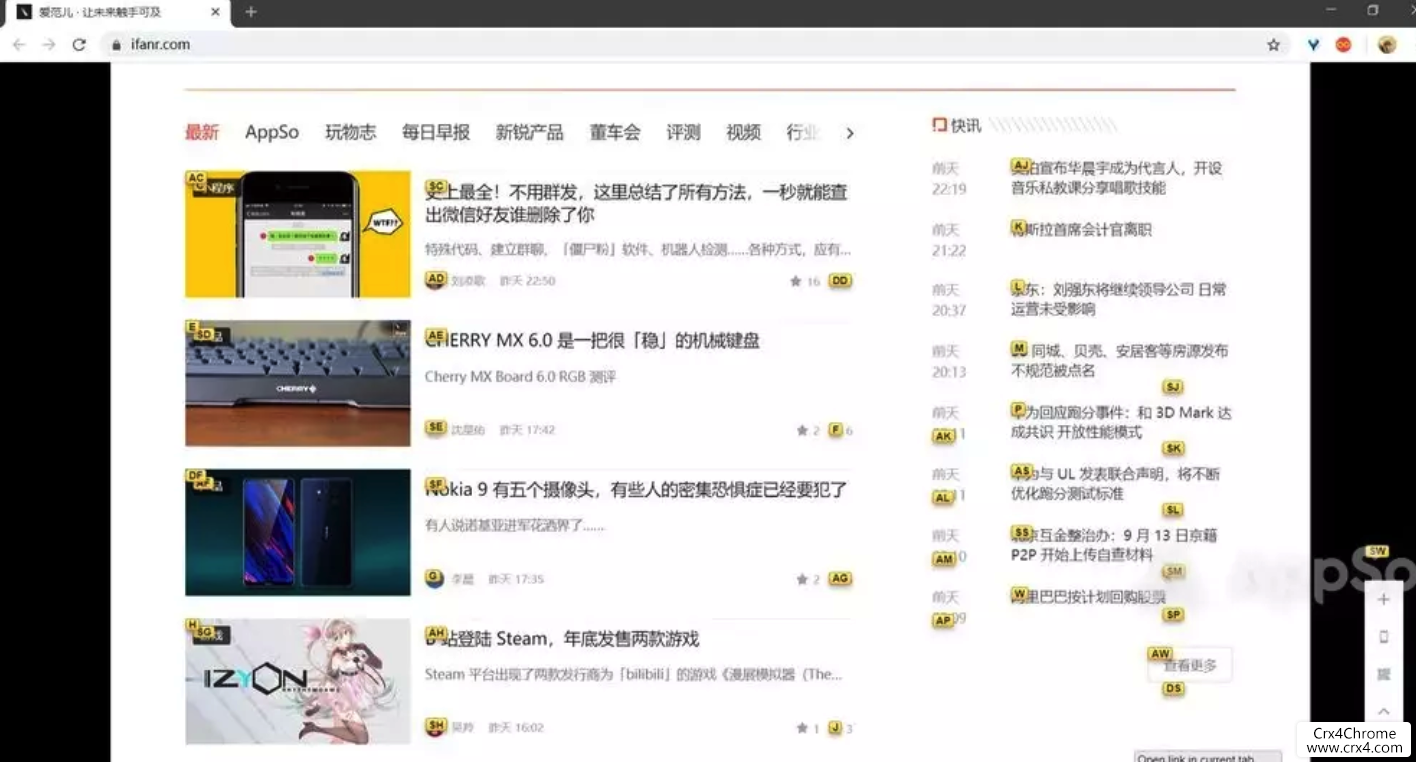The width and height of the screenshot is (1416, 762).
Task: Go back using the browser back arrow
Action: (x=19, y=45)
